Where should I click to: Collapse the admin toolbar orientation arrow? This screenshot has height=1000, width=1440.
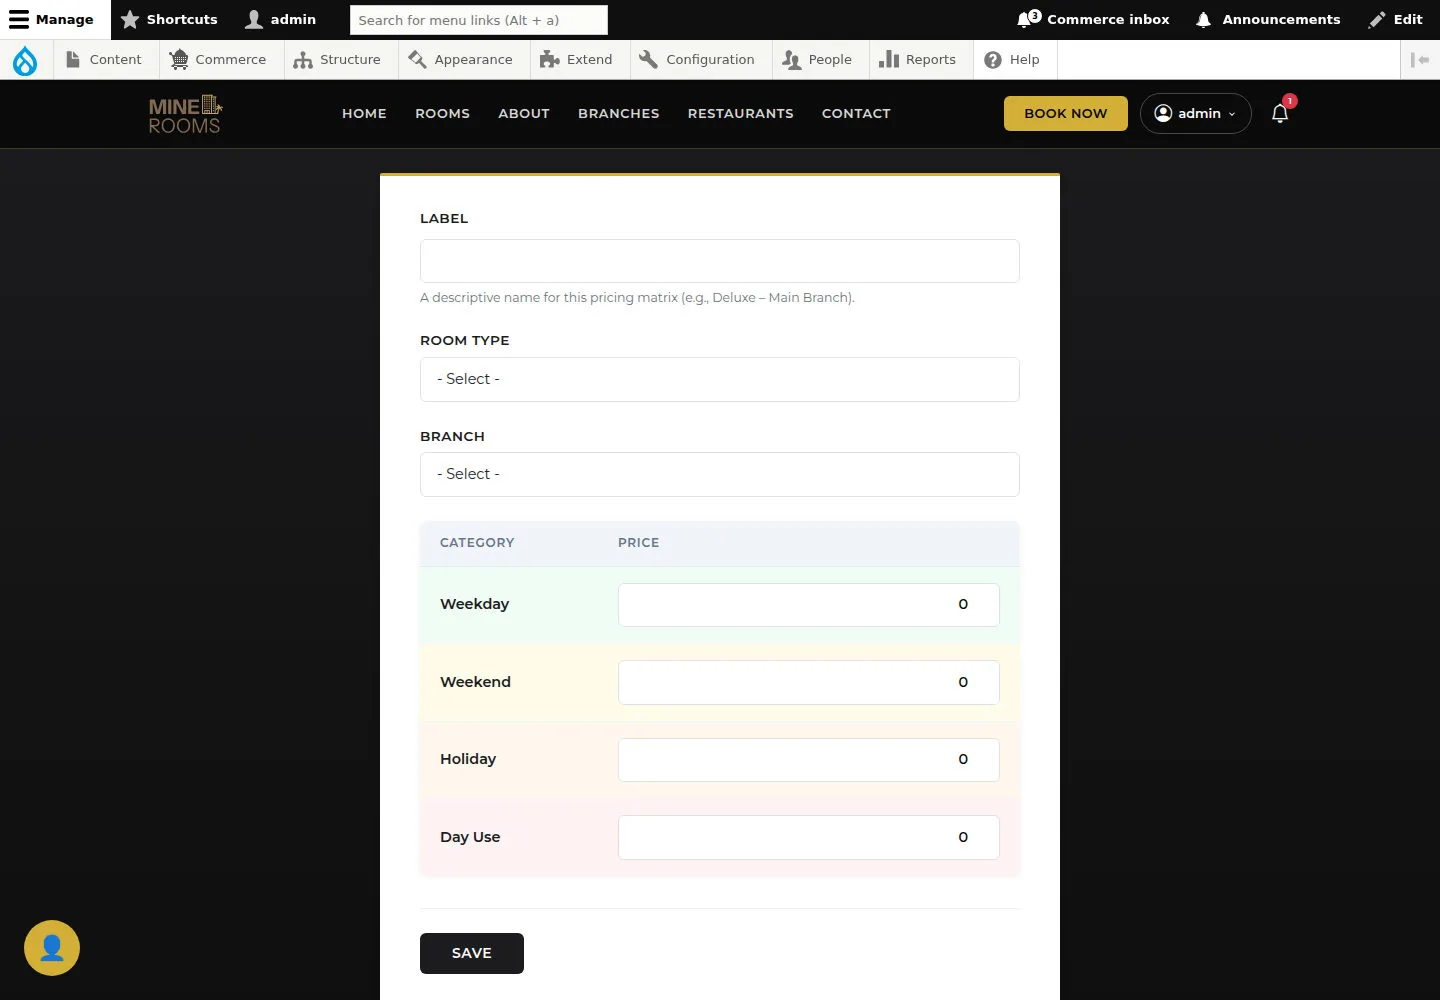tap(1420, 60)
